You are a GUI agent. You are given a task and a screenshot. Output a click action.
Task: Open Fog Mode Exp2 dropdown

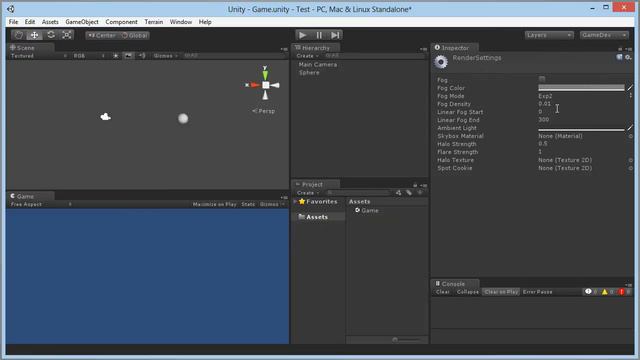click(x=584, y=96)
